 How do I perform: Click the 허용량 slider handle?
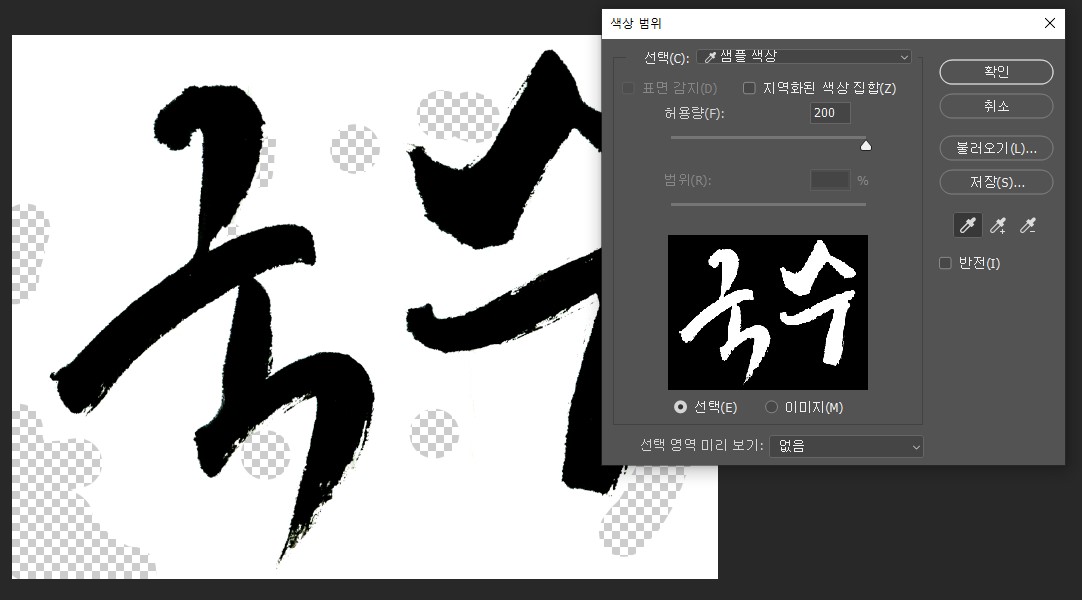[865, 146]
